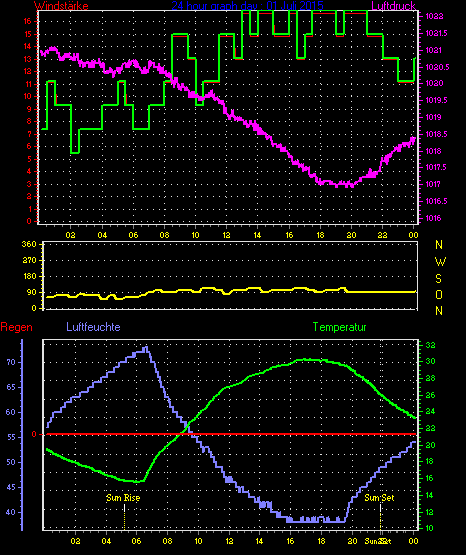Click green temperature axis value 32

pyautogui.click(x=430, y=345)
